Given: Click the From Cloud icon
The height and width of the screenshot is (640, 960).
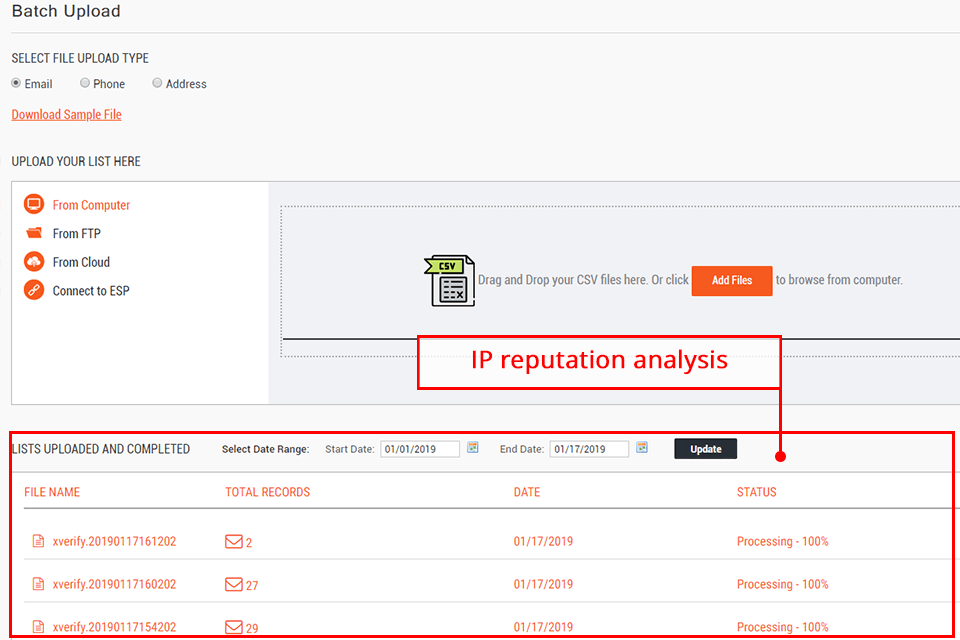Looking at the screenshot, I should point(34,262).
